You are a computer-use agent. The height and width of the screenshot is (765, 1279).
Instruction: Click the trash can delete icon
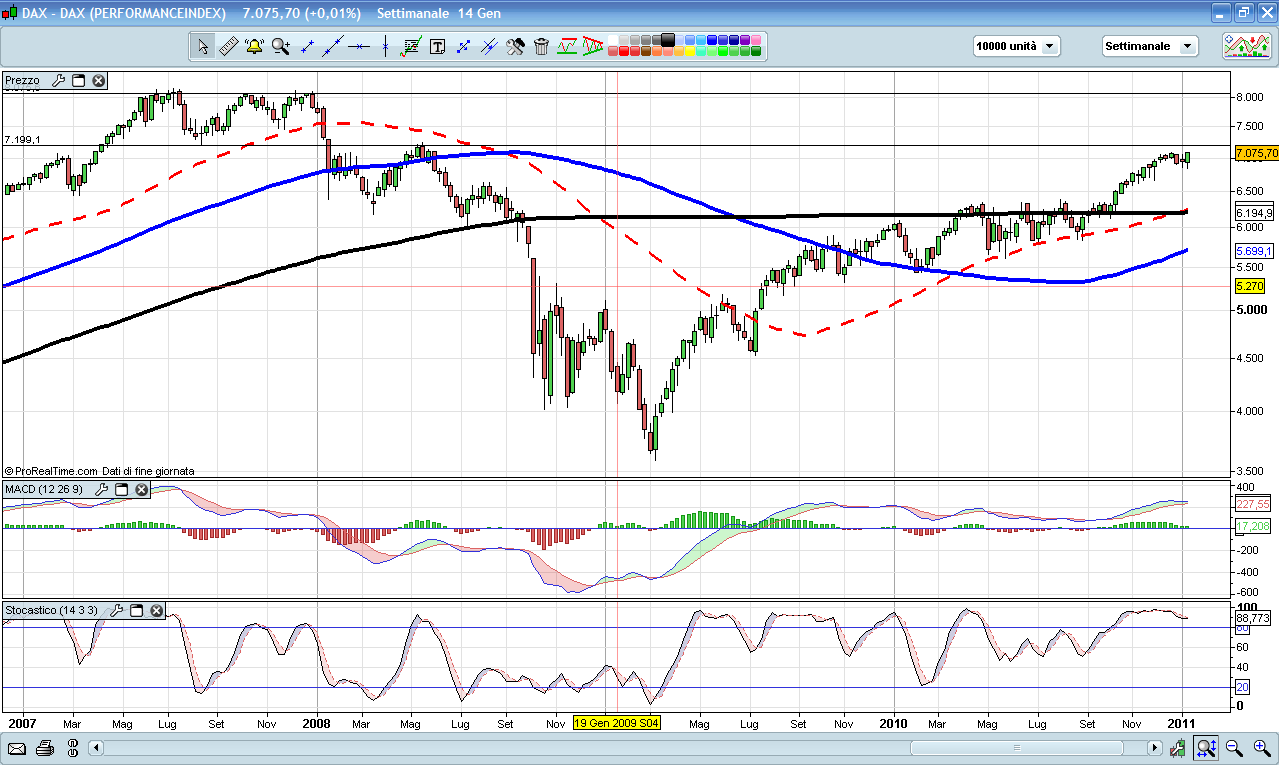point(541,46)
